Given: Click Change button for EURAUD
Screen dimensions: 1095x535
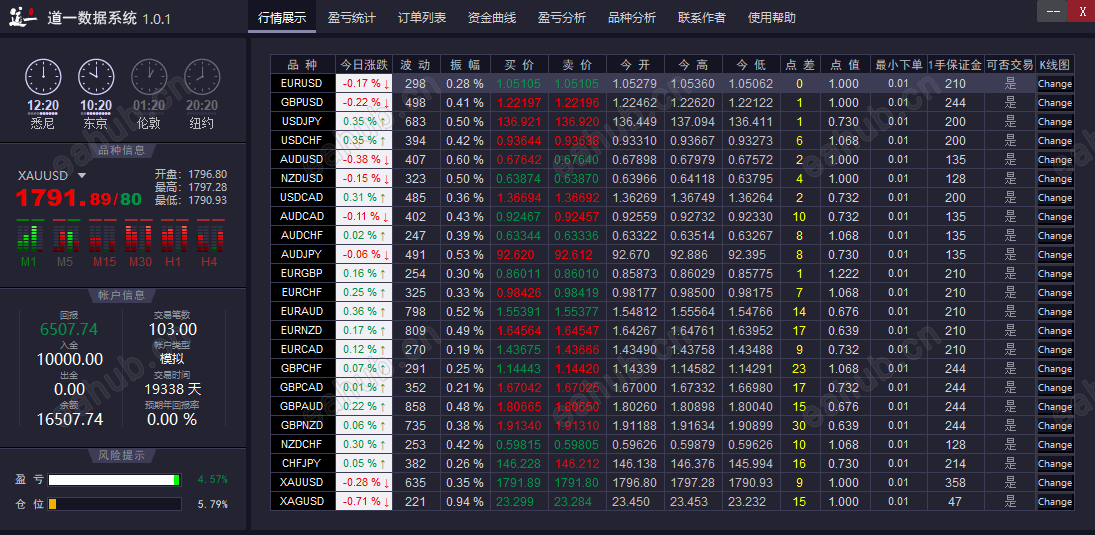Looking at the screenshot, I should coord(1054,312).
